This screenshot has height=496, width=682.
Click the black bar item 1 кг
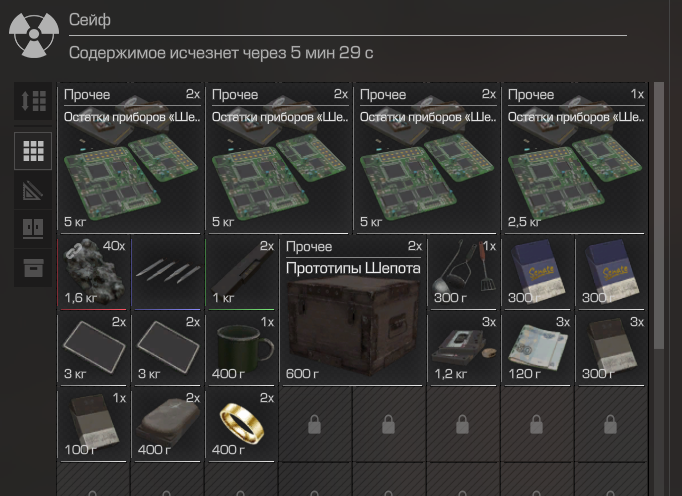[x=242, y=273]
